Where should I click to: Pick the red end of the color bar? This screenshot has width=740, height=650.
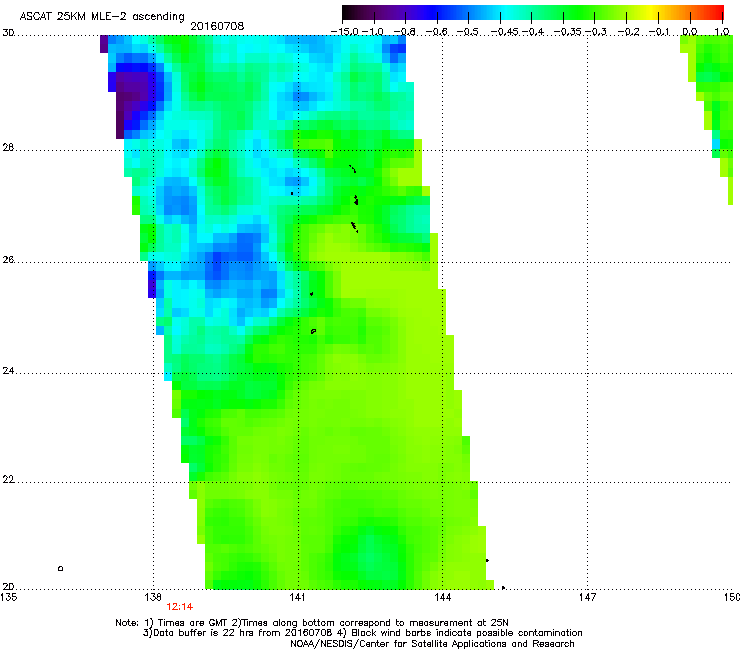click(717, 12)
